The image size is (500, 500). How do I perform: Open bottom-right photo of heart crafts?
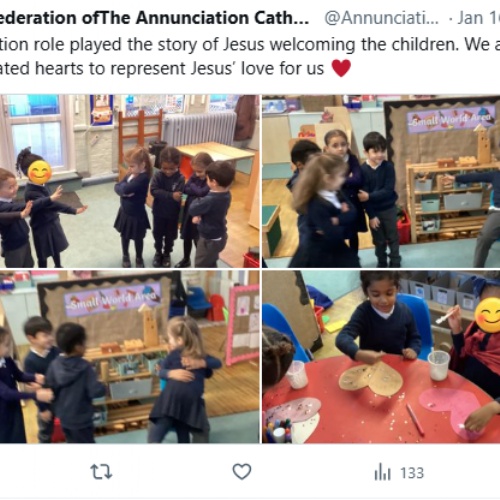tap(381, 357)
